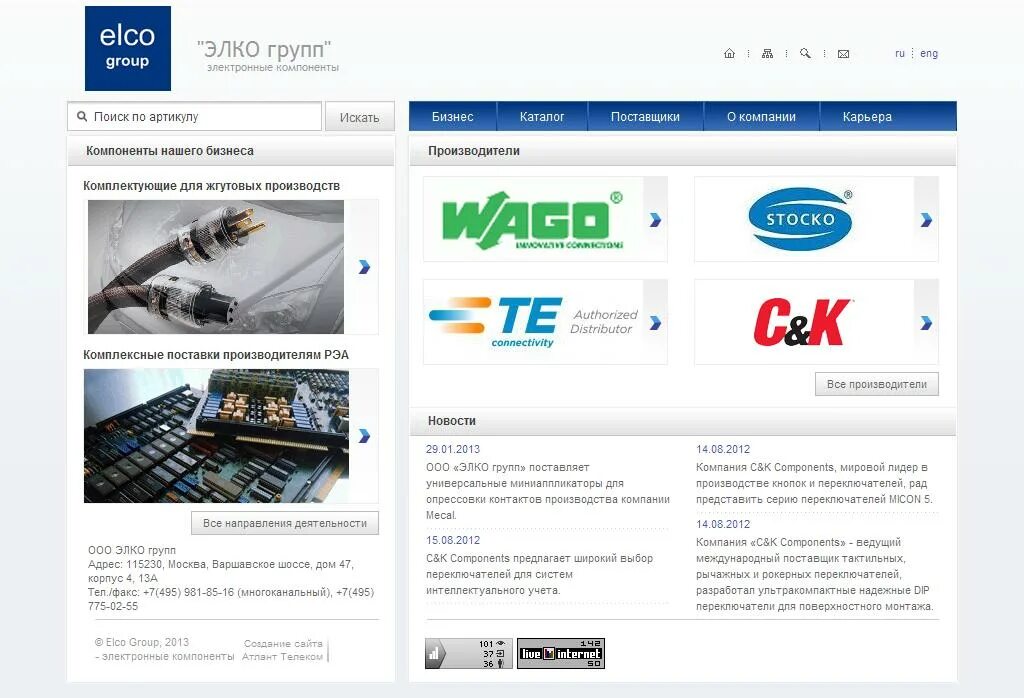Click the arrow beside the cable connectors image

(x=364, y=266)
